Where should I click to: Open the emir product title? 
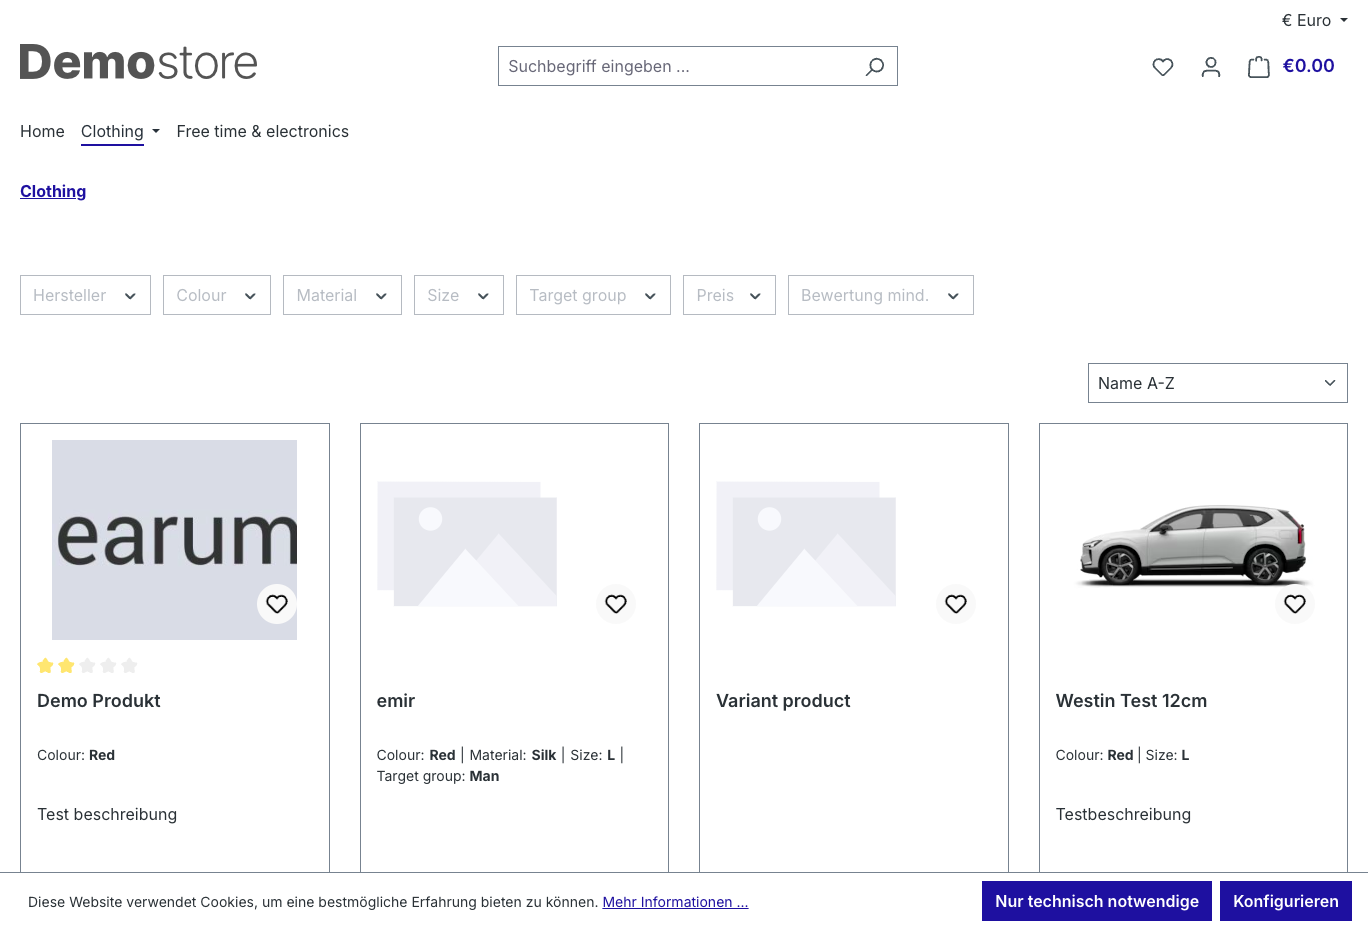point(396,701)
